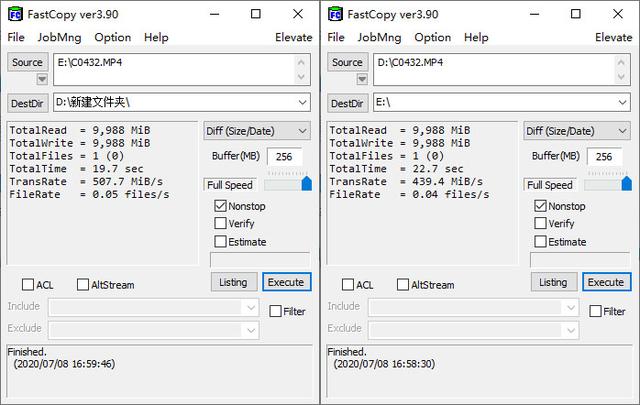Click FastCopy app icon in right window
The height and width of the screenshot is (405, 640).
click(336, 14)
